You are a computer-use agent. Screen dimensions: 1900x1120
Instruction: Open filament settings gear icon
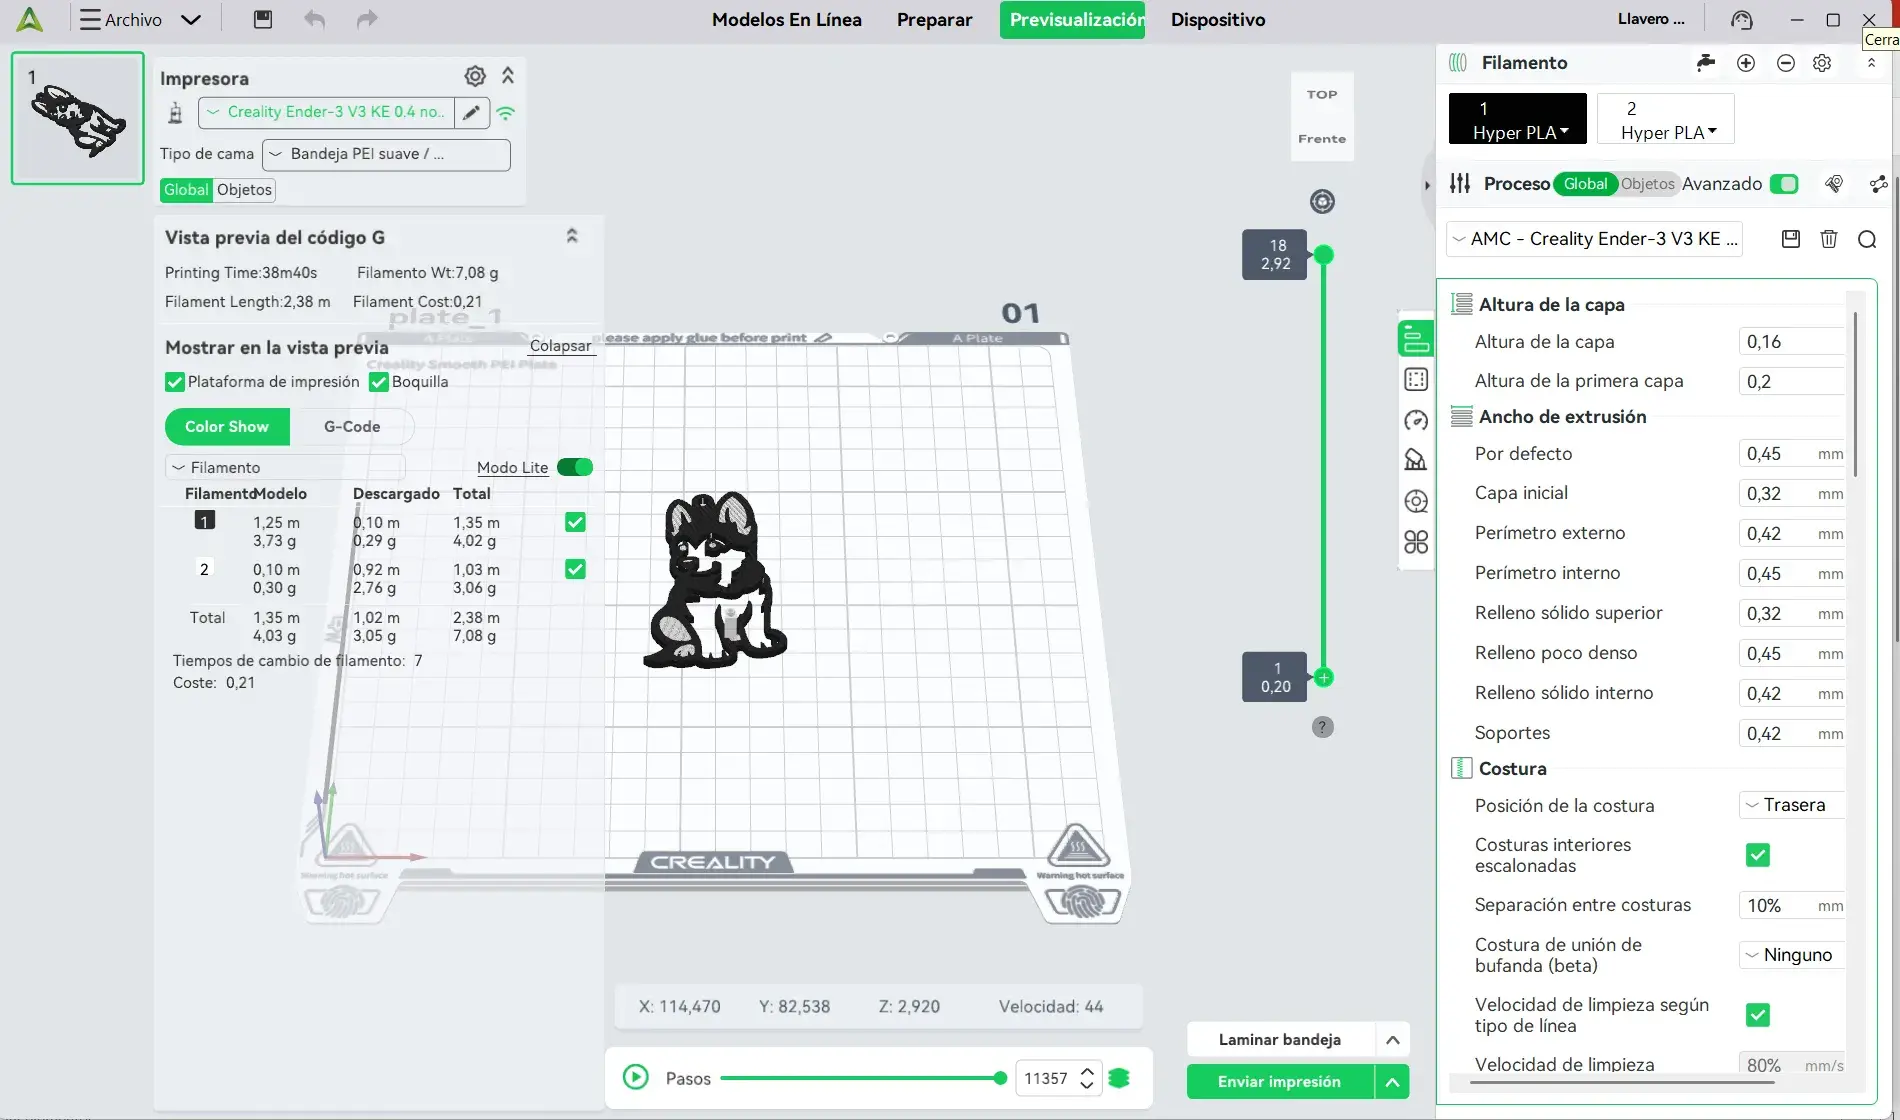pyautogui.click(x=1822, y=63)
